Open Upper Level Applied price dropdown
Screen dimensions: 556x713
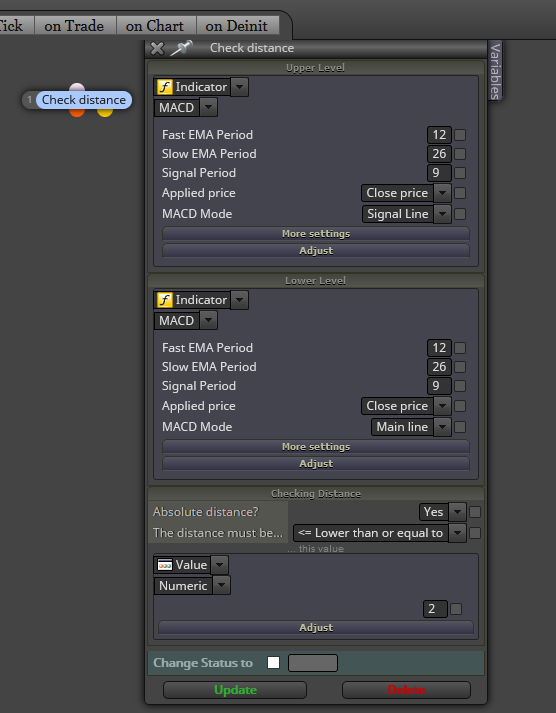(442, 193)
